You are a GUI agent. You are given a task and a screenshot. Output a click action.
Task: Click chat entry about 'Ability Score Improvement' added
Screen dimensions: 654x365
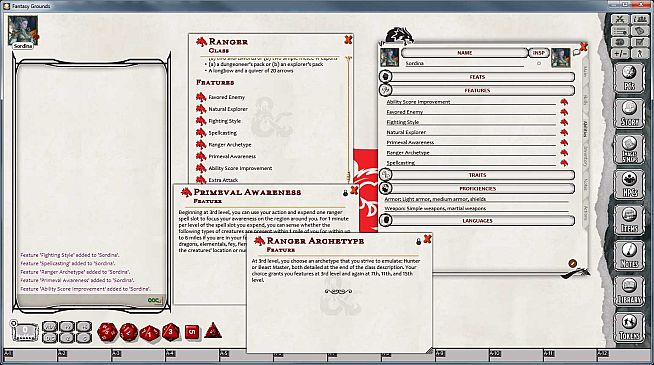point(85,289)
